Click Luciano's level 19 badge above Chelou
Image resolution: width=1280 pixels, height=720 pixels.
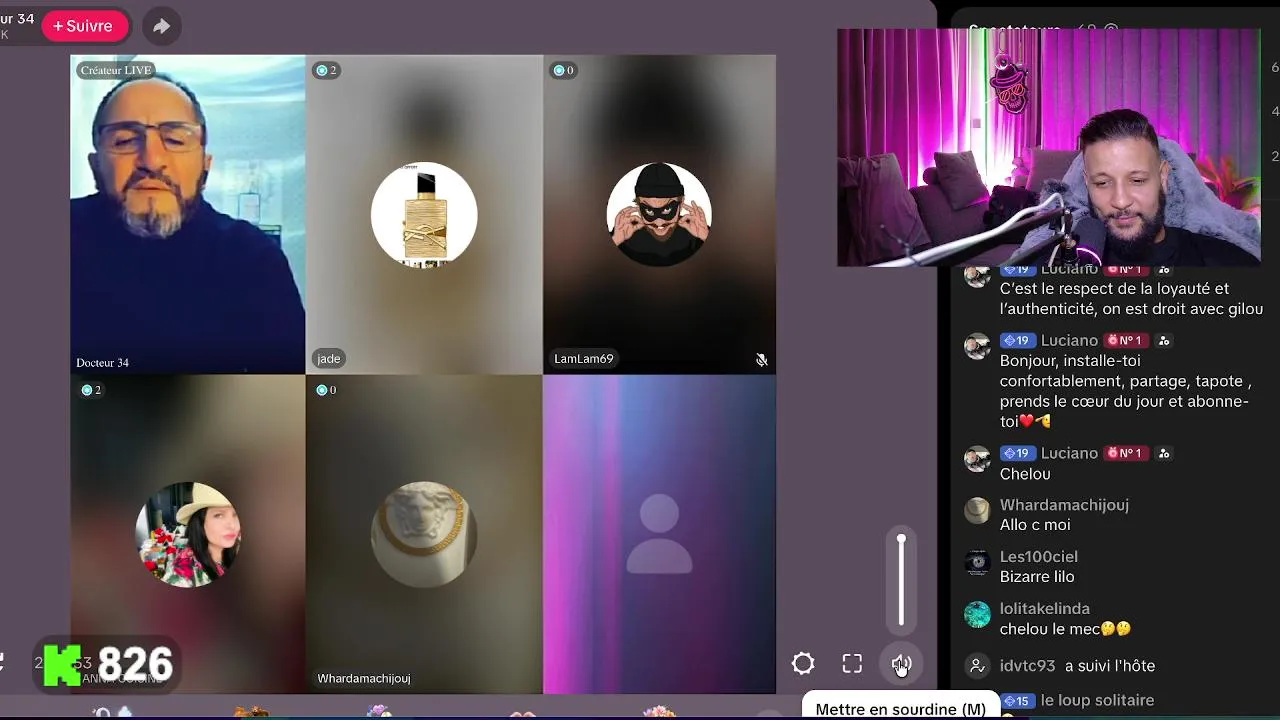pos(1017,453)
